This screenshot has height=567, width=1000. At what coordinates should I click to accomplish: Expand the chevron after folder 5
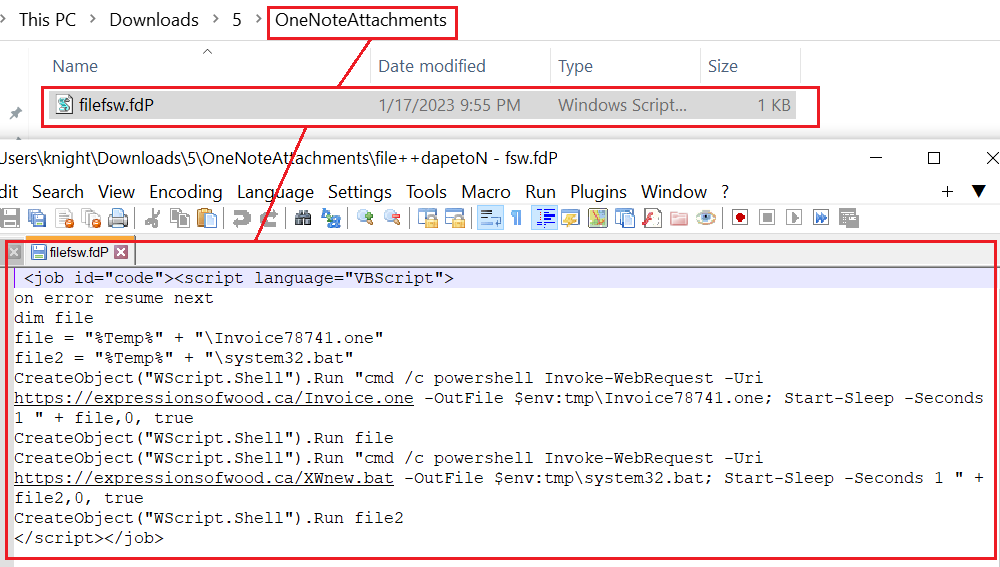pos(258,19)
